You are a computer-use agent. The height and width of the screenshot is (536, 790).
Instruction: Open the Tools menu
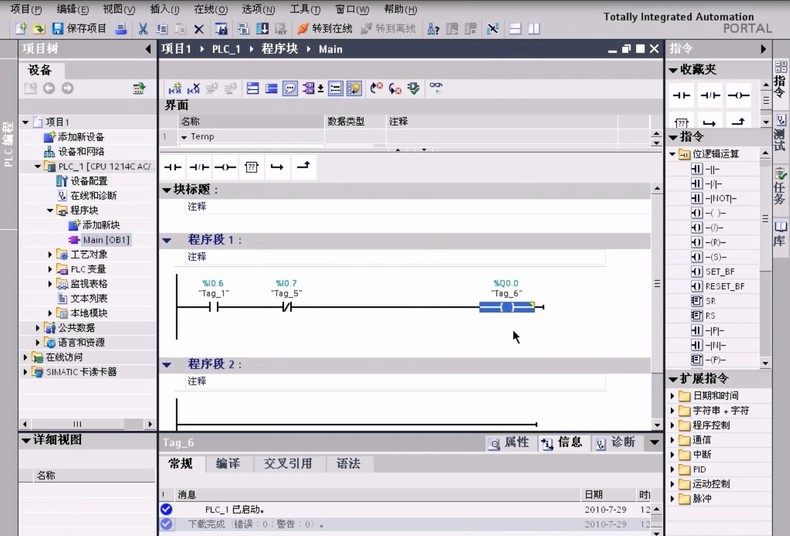pos(305,9)
